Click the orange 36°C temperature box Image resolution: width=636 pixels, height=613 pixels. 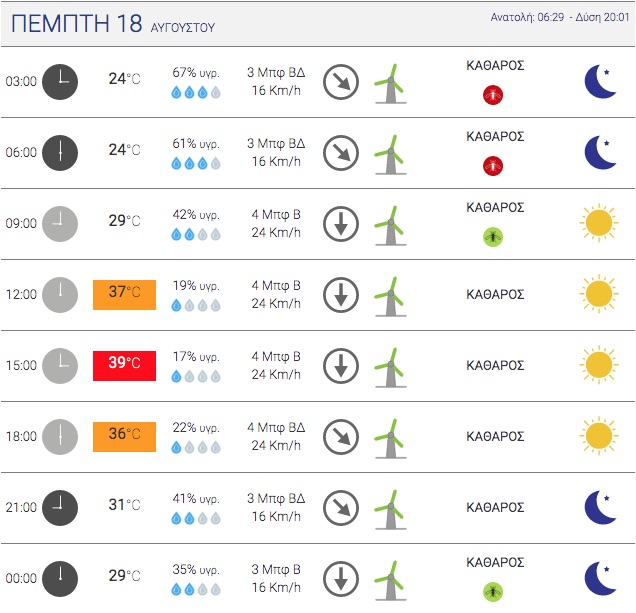pos(125,437)
